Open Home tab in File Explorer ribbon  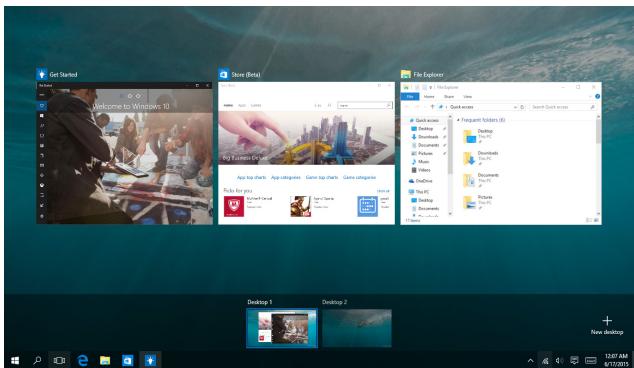(x=429, y=96)
